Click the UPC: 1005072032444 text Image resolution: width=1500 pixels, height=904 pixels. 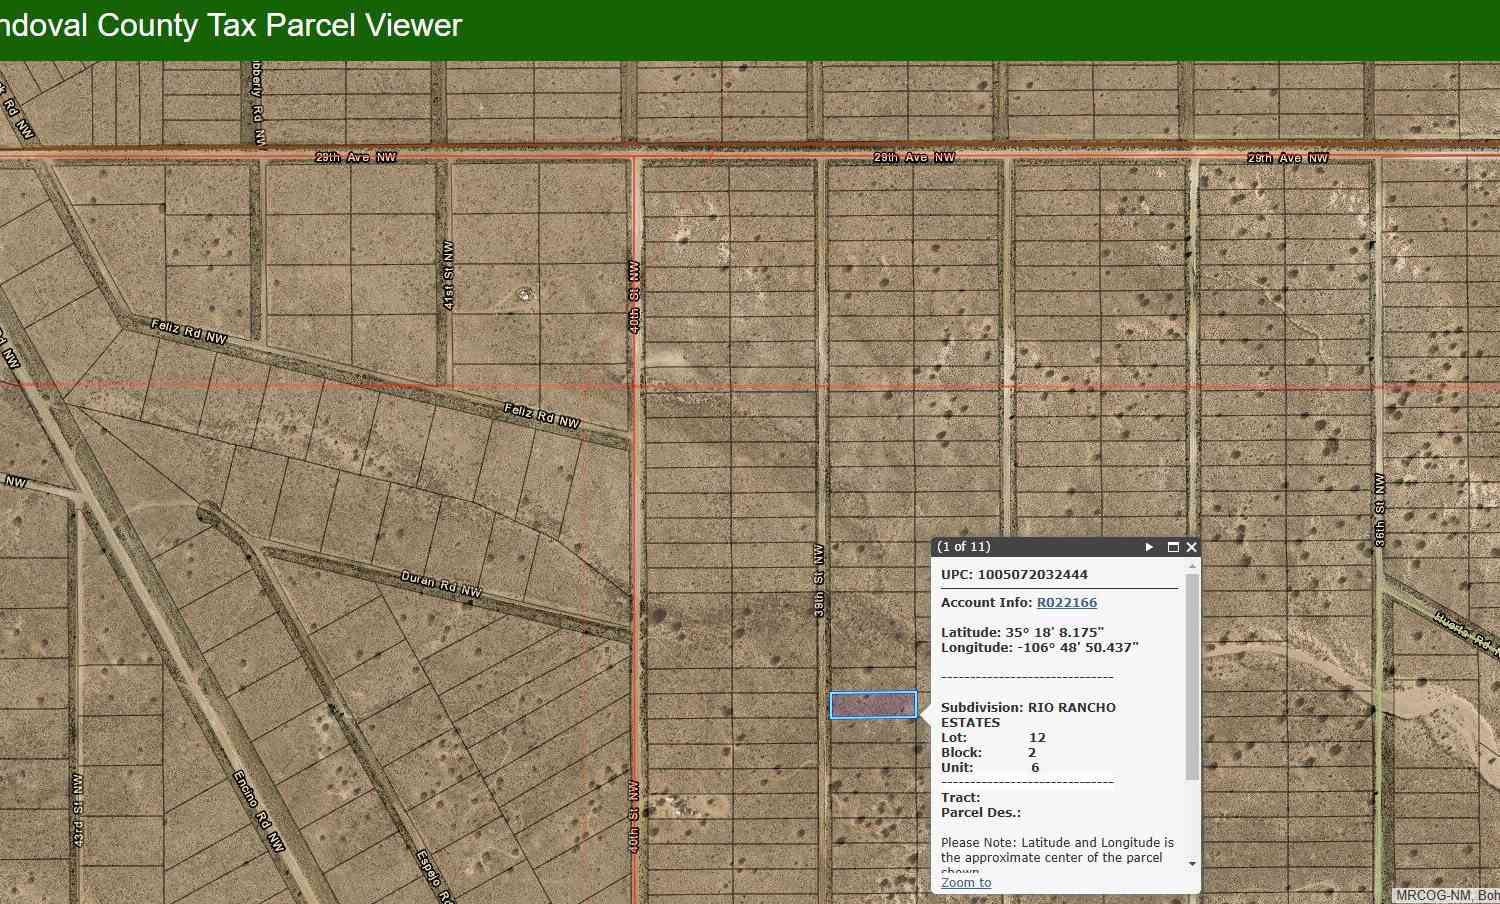click(1014, 574)
